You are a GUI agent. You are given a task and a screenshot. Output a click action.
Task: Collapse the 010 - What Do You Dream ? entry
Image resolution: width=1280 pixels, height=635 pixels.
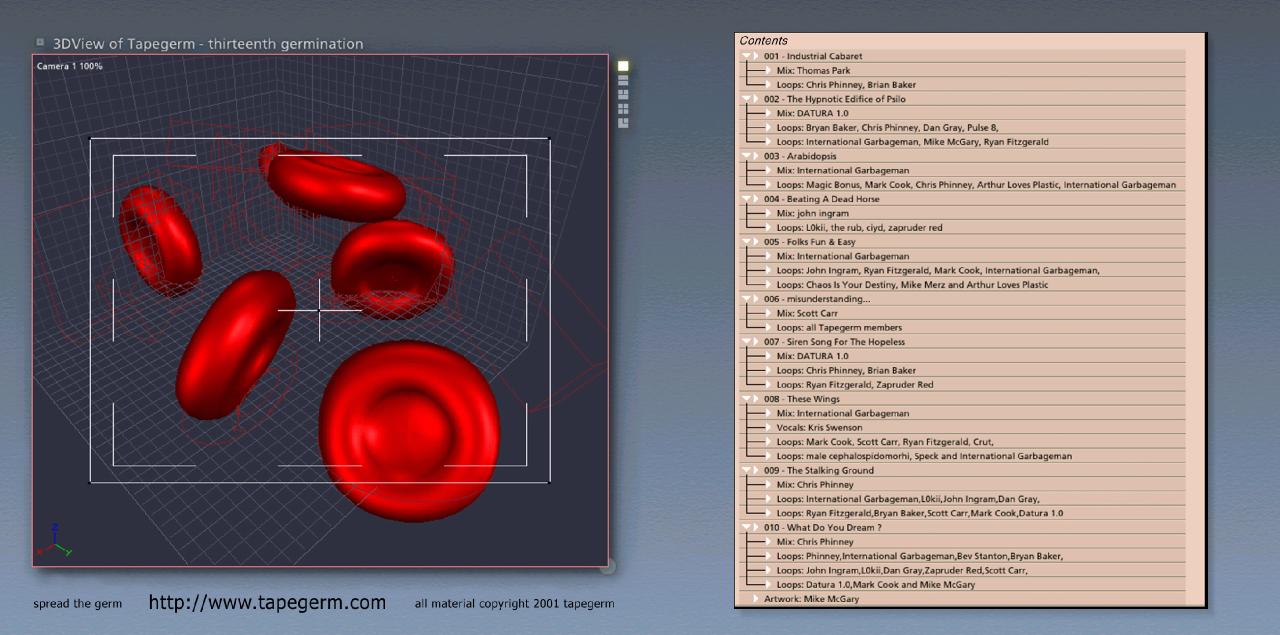tap(746, 528)
